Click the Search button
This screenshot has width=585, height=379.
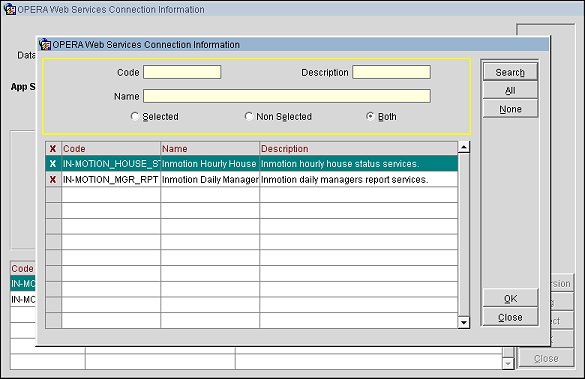(x=510, y=72)
